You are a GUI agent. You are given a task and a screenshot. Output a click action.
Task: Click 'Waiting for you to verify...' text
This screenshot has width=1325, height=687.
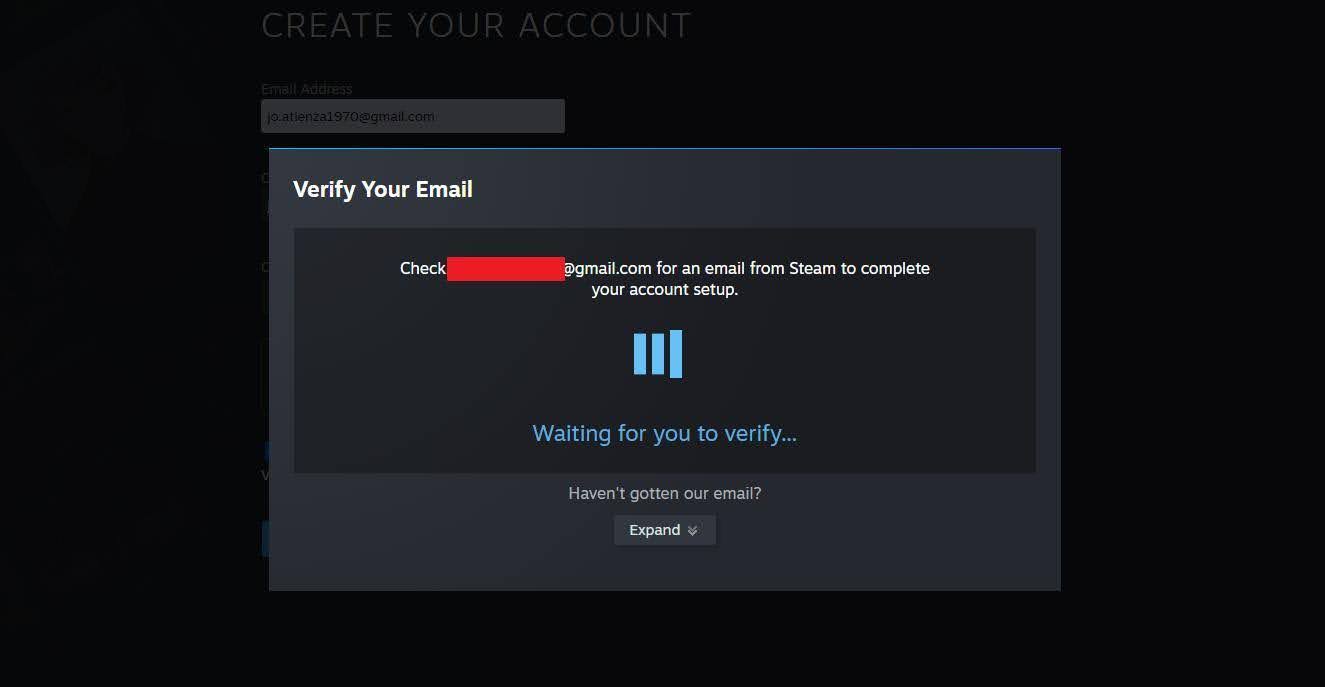click(x=665, y=433)
